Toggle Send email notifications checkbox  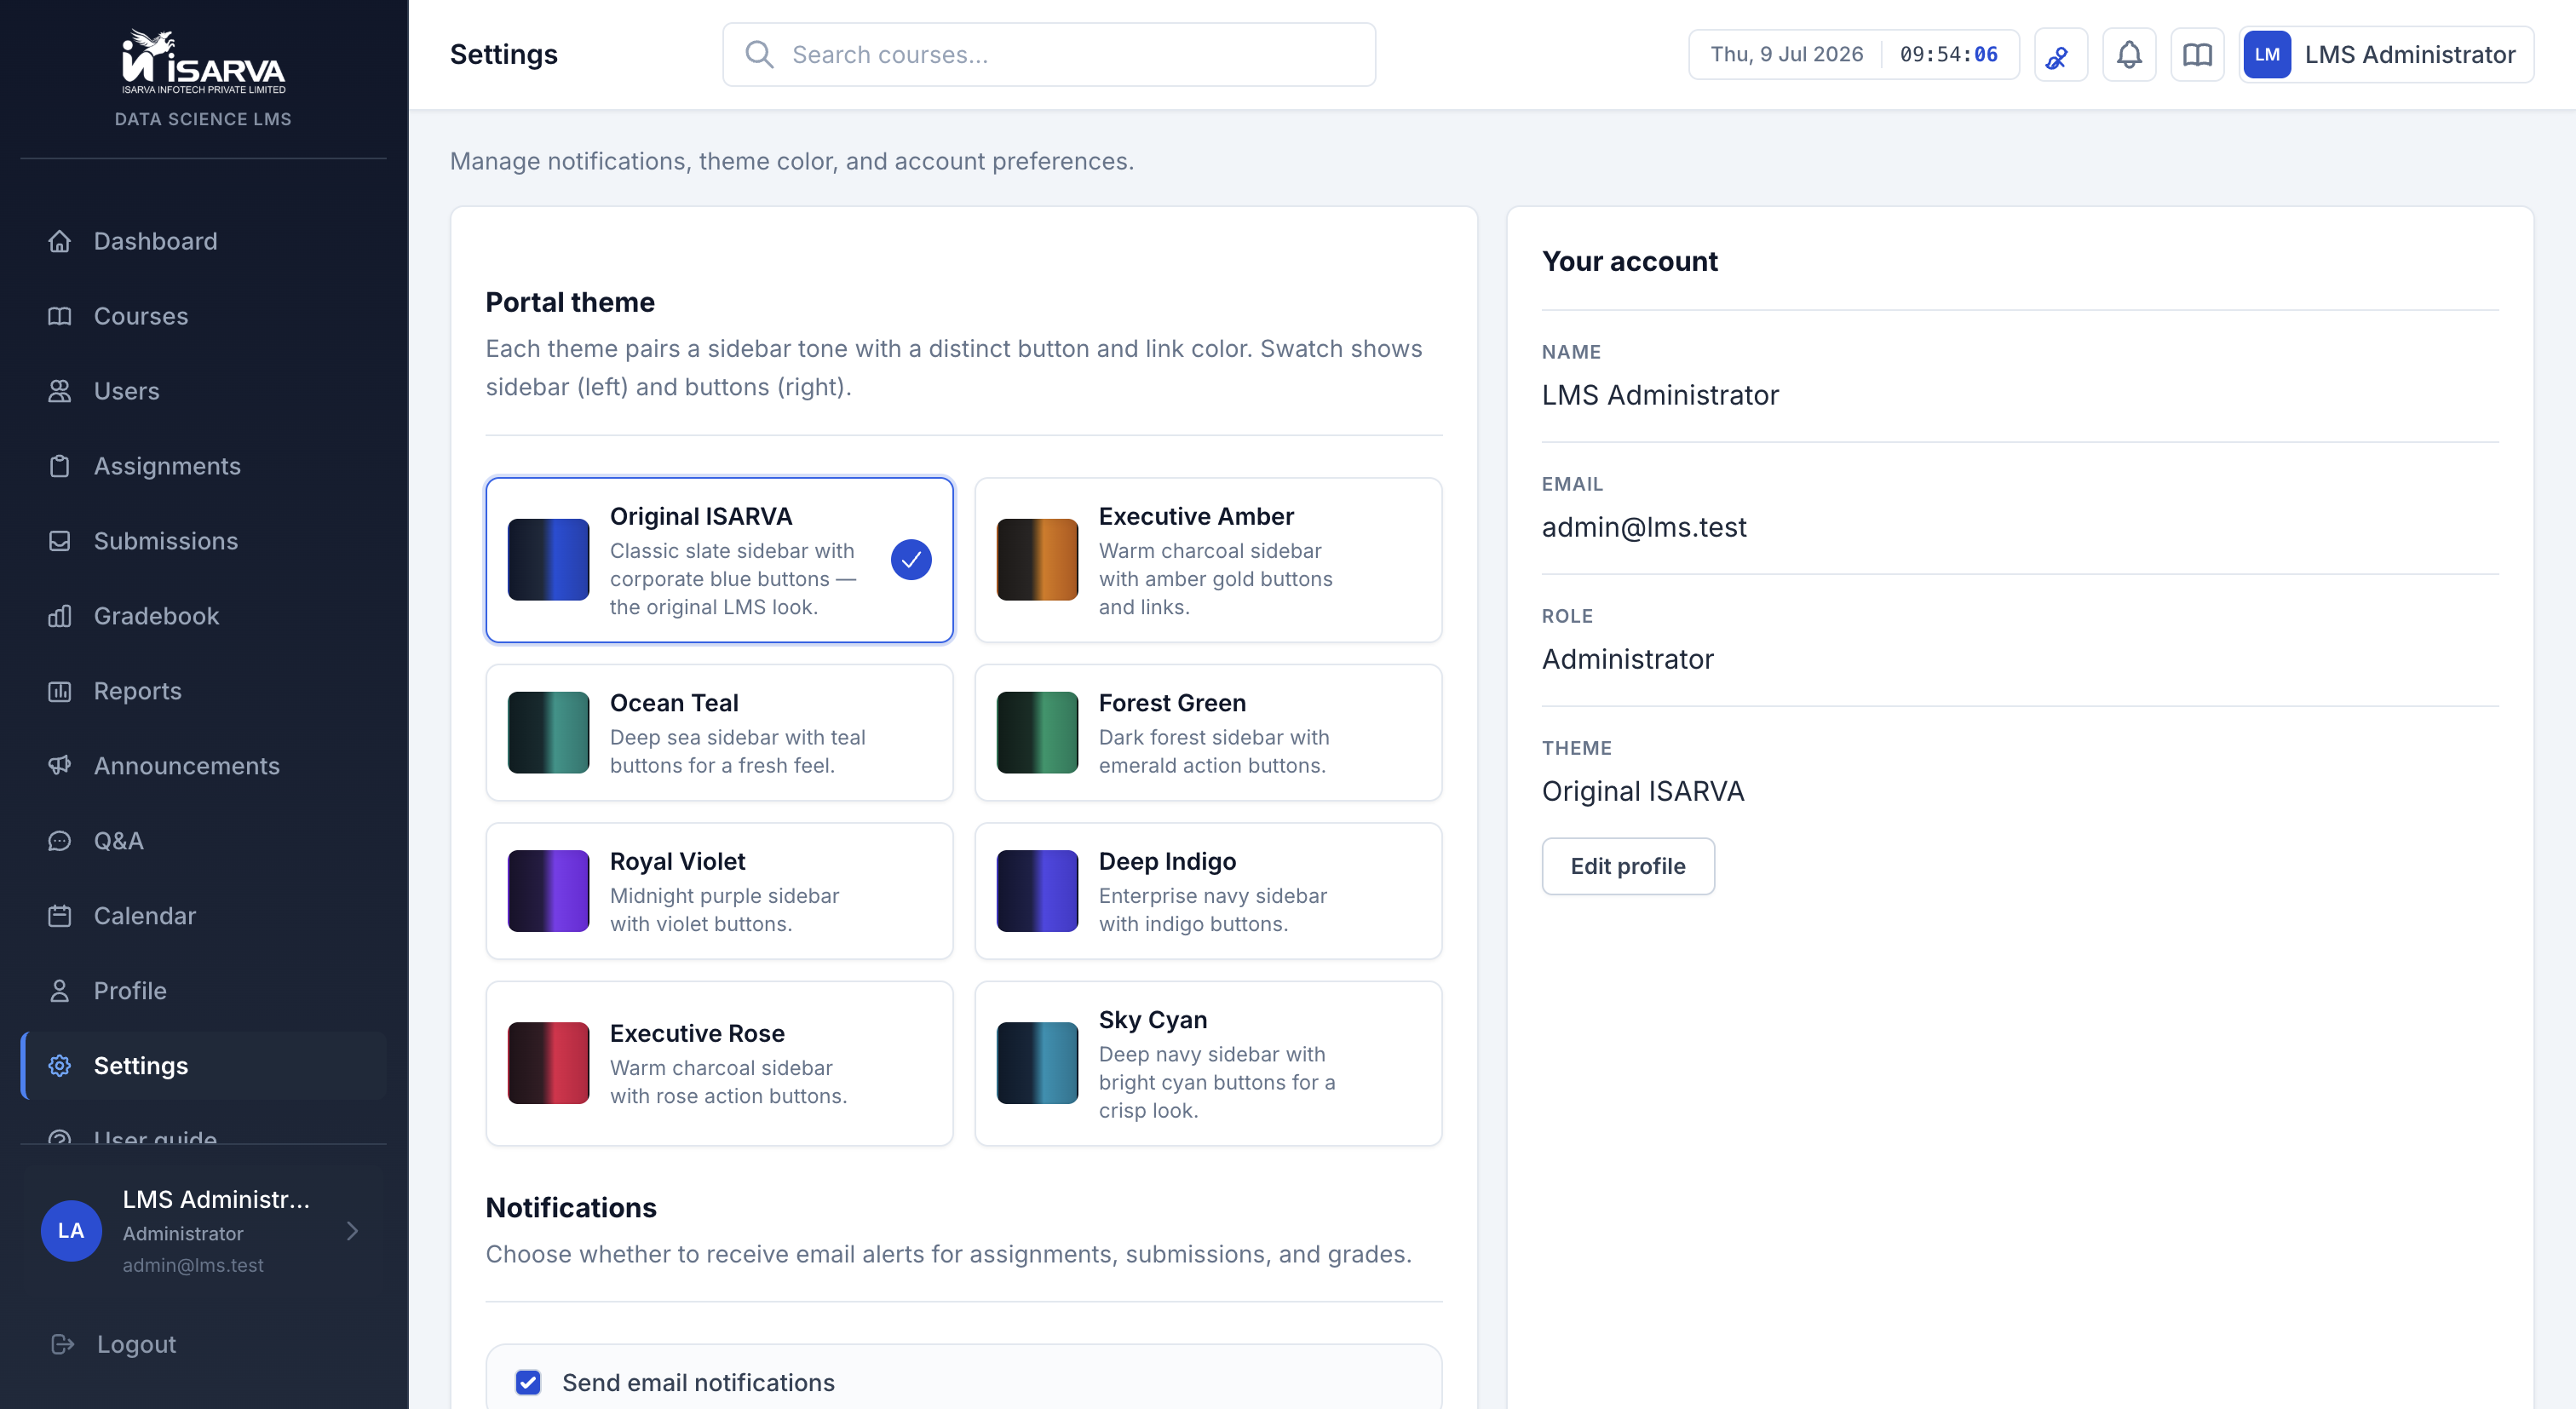528,1382
